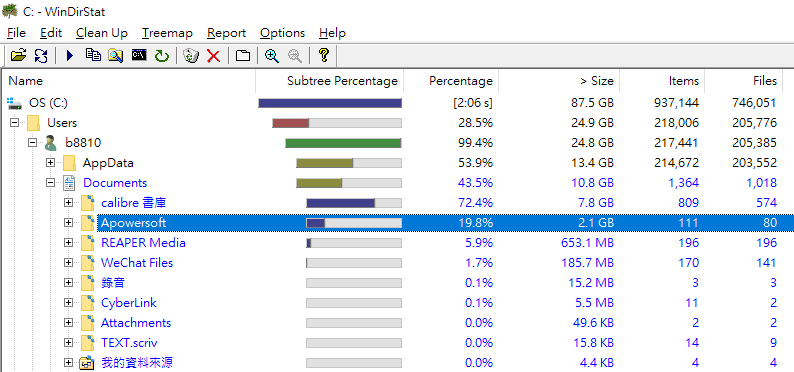
Task: Click the Open folder toolbar icon
Action: (x=18, y=55)
